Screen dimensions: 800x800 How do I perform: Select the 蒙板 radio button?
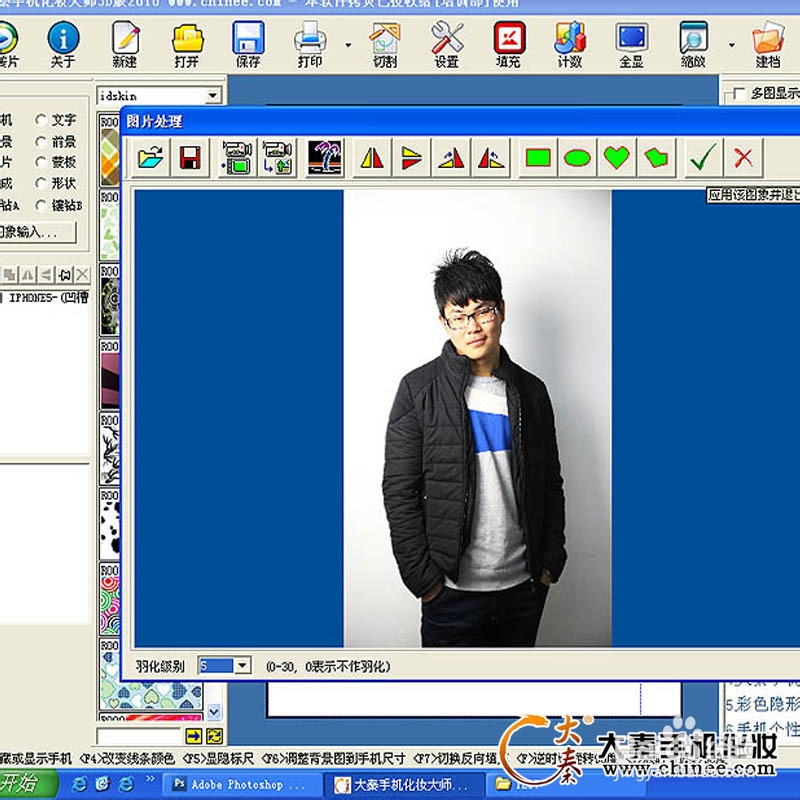[41, 162]
